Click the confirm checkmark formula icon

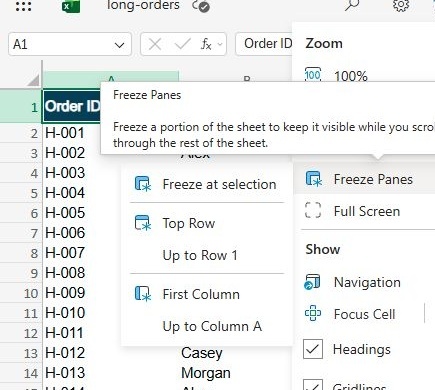point(183,44)
